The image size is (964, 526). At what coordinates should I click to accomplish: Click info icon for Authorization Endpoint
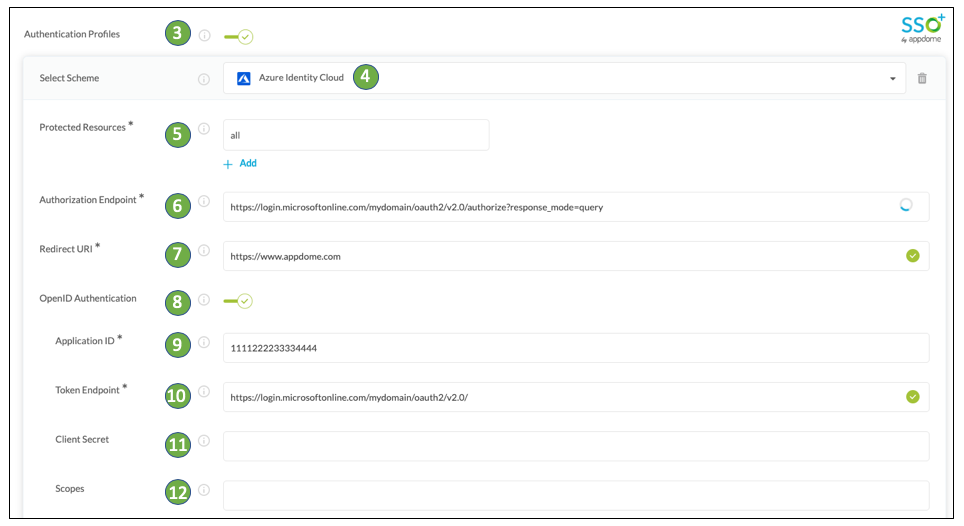[x=204, y=201]
